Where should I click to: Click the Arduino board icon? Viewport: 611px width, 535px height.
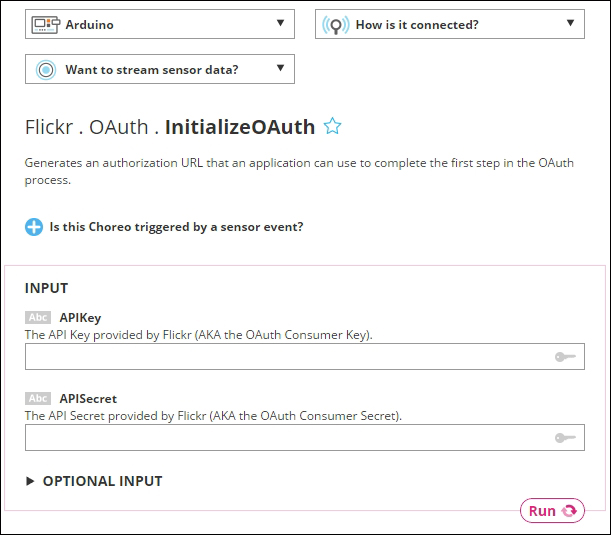[46, 25]
